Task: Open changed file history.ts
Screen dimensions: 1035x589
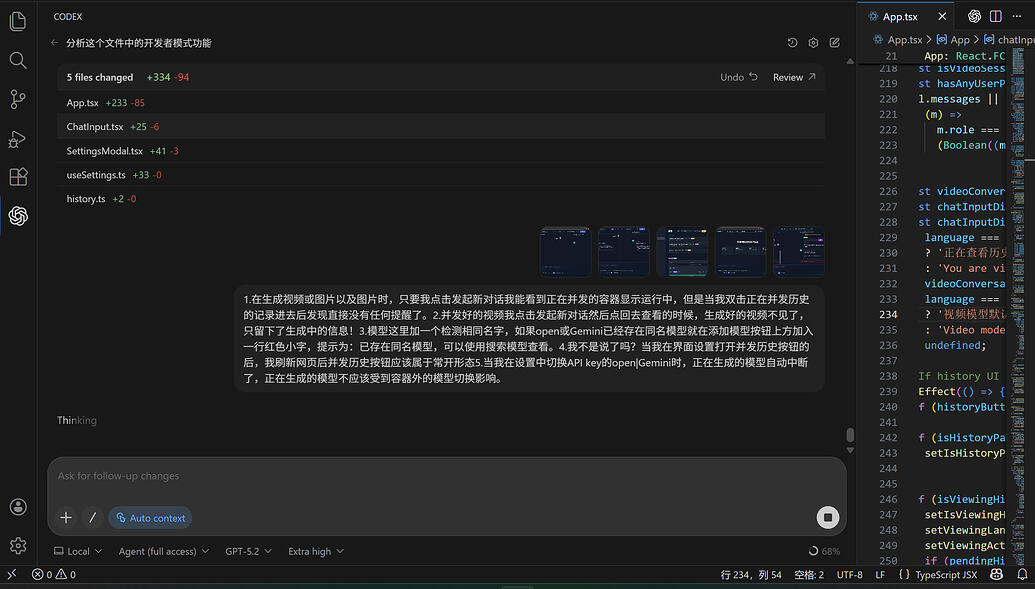Action: (441, 198)
